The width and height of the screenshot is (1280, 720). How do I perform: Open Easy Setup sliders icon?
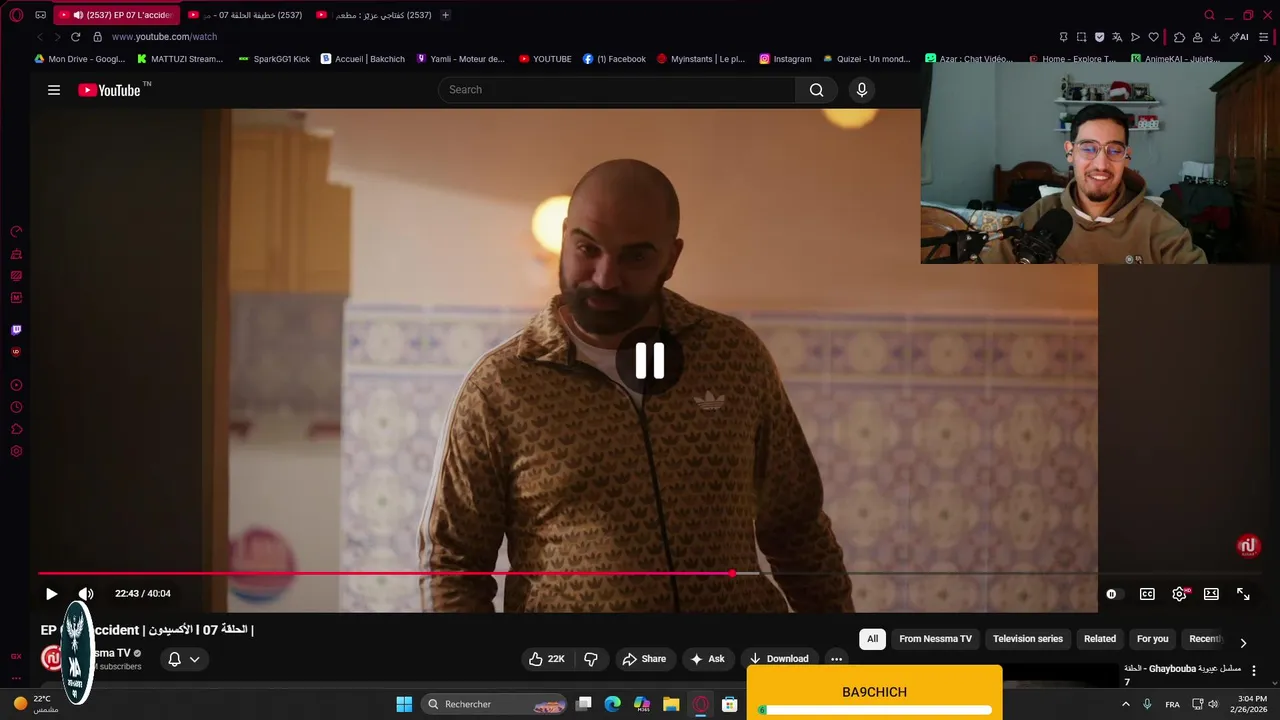pyautogui.click(x=1261, y=37)
